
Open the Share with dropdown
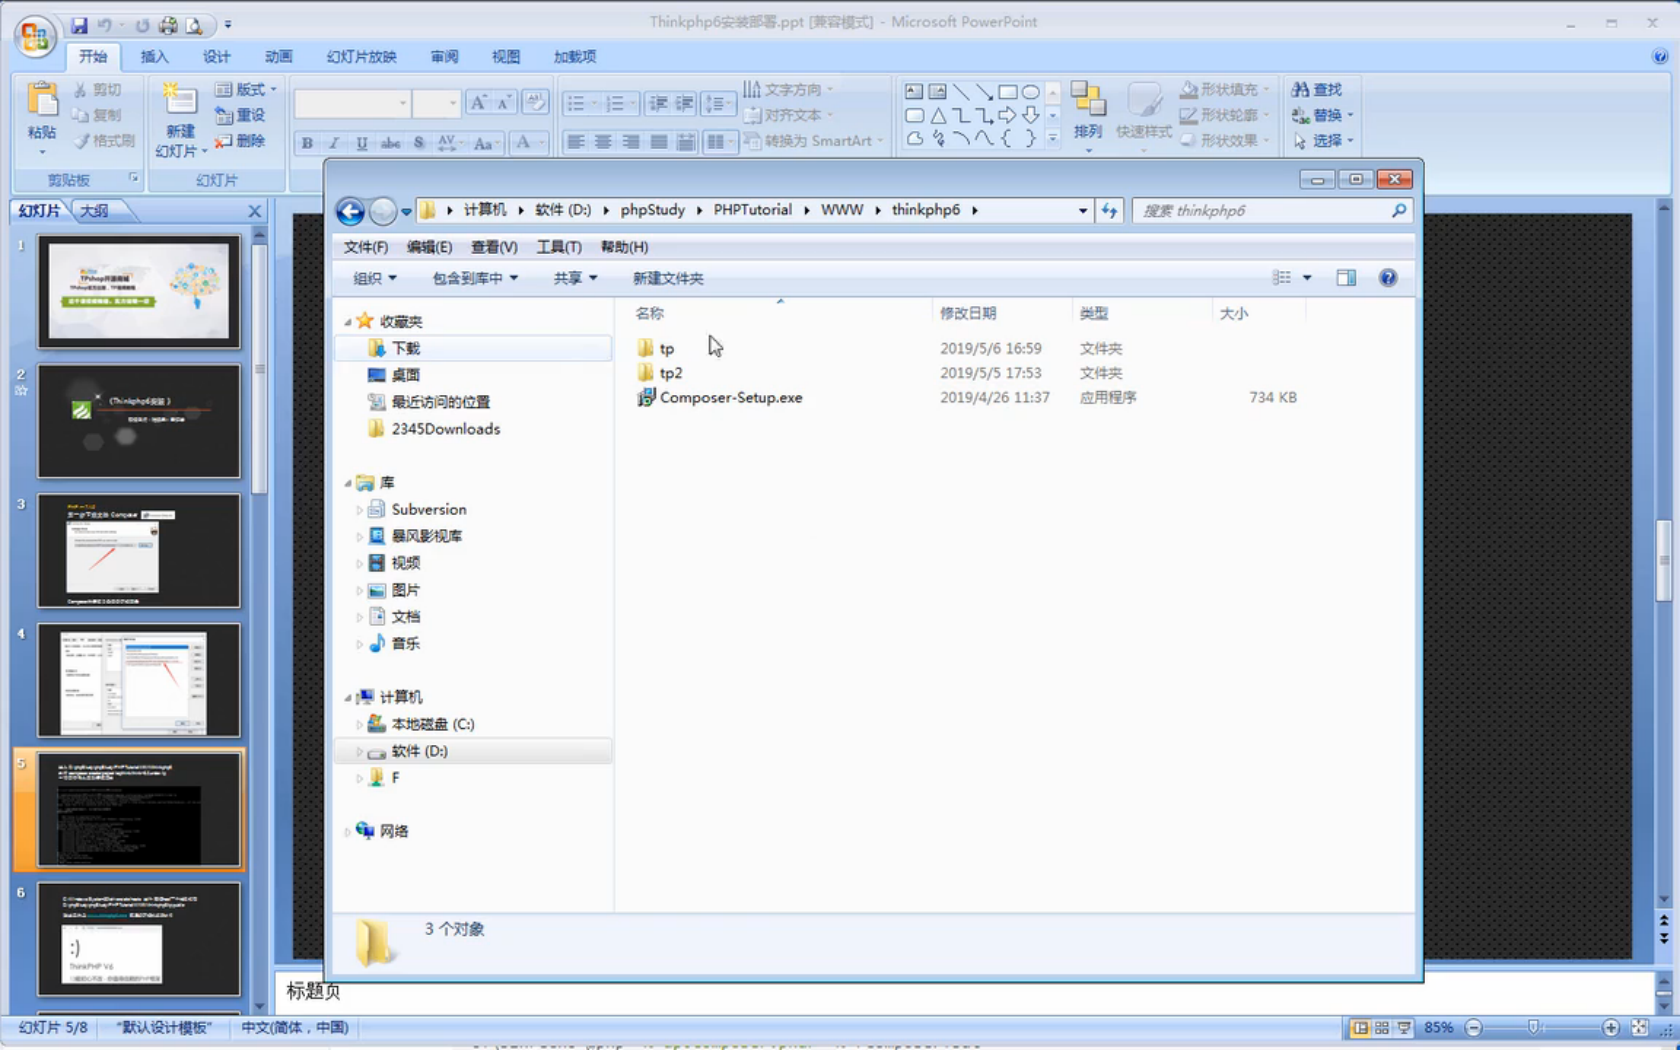click(x=575, y=279)
